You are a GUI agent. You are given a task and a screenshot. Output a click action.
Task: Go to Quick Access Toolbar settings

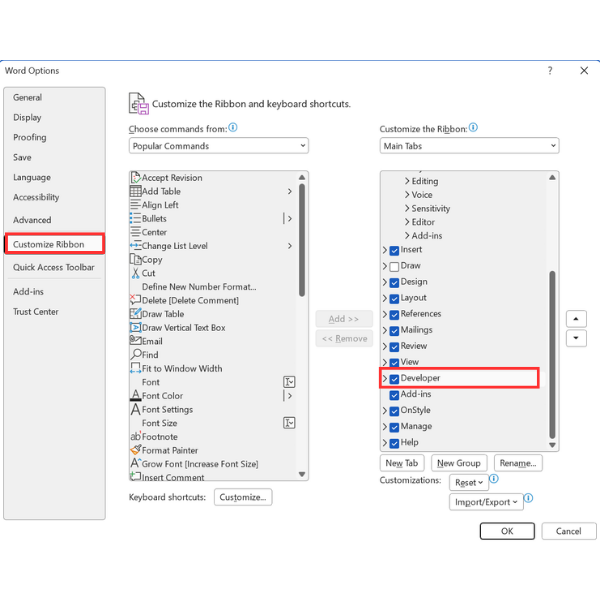(54, 267)
